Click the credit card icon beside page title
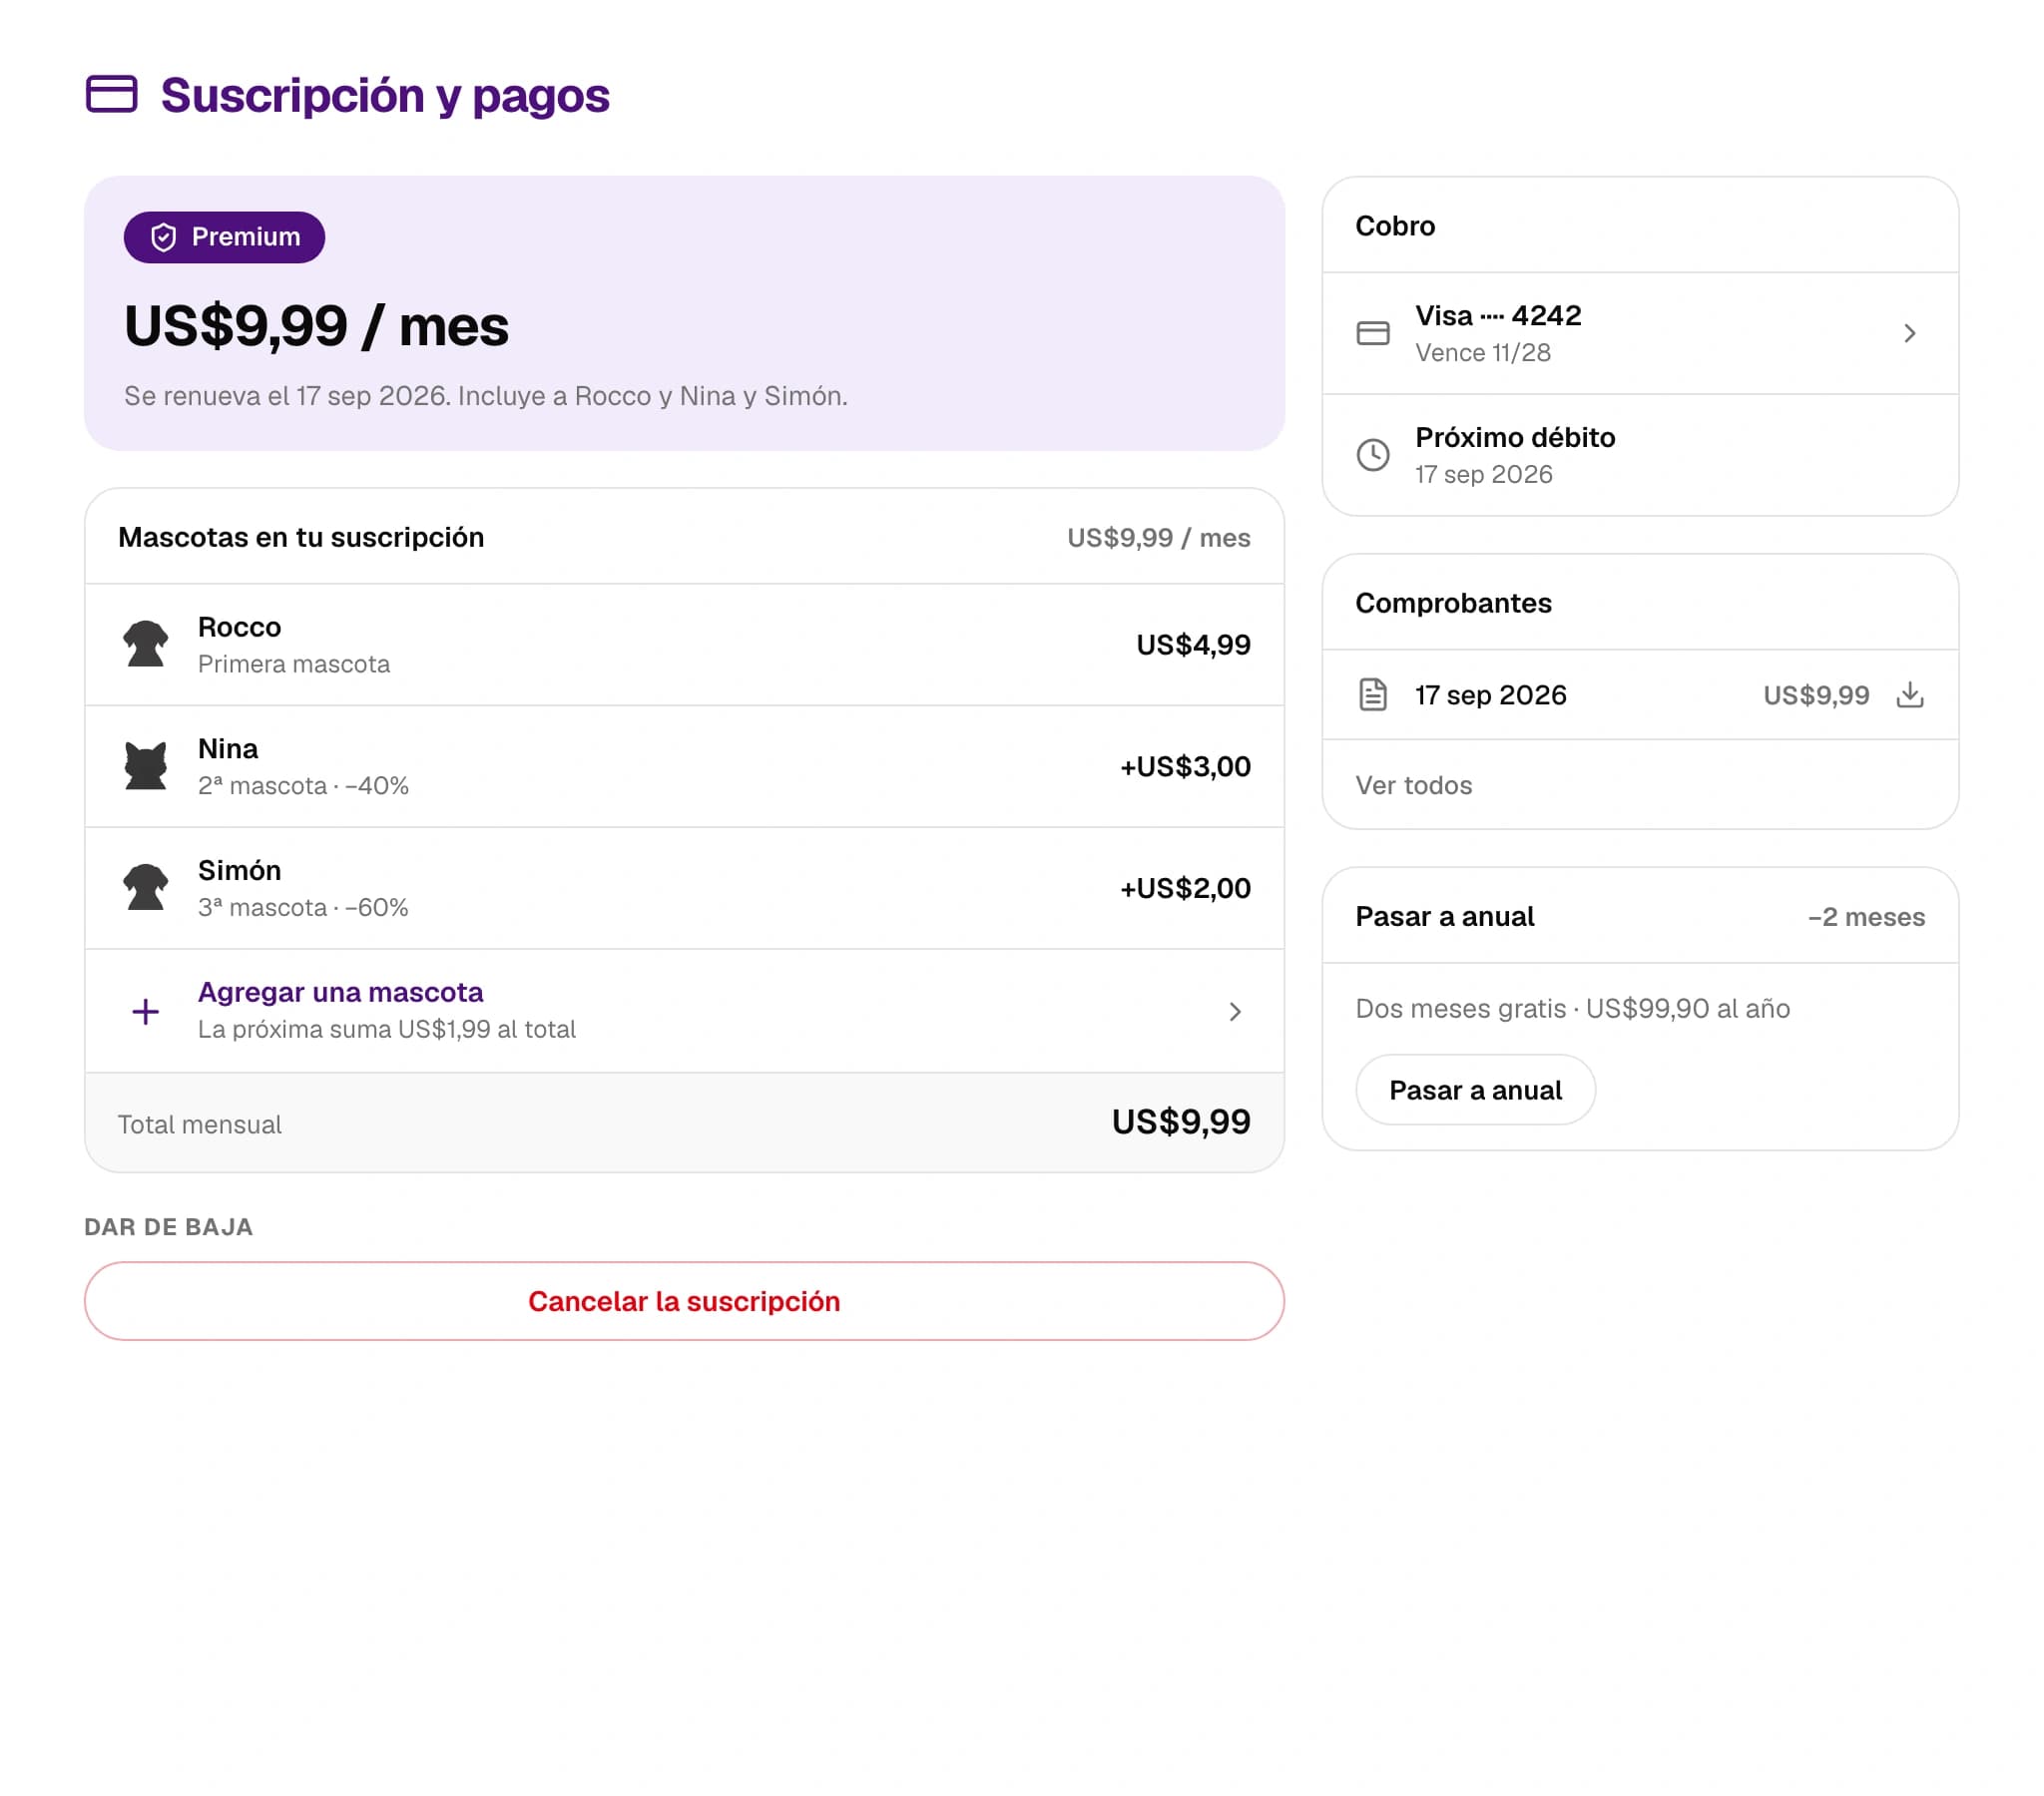 pyautogui.click(x=111, y=94)
